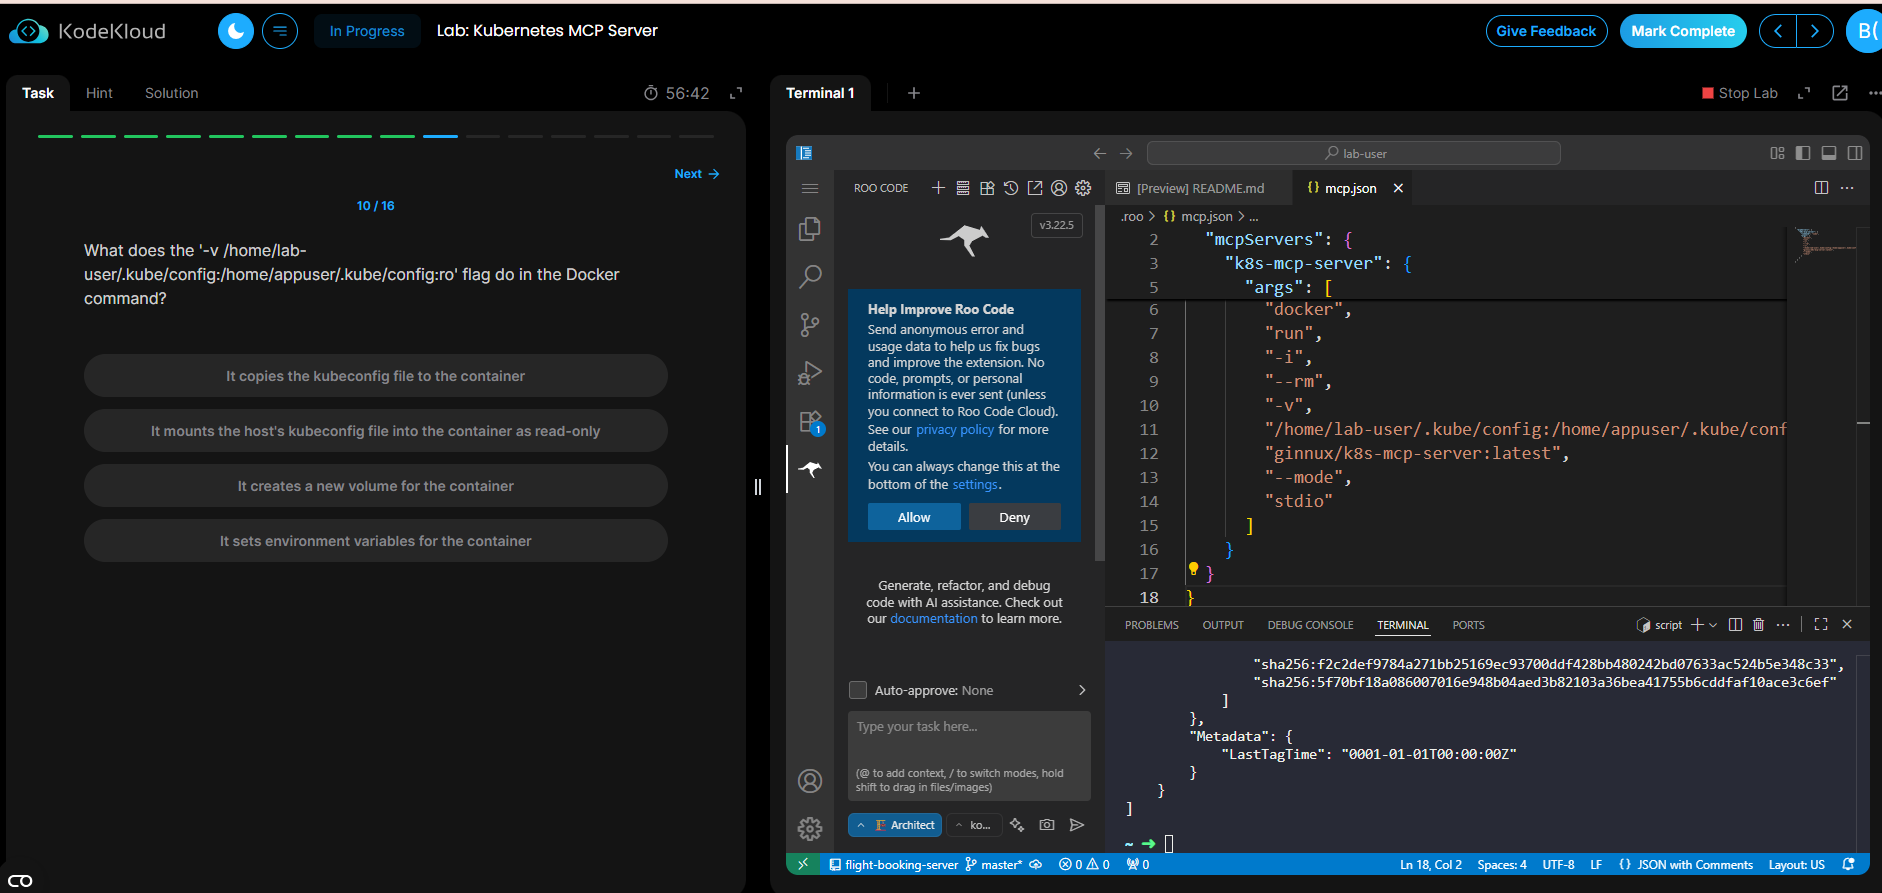Toggle primary side bar layout

1803,153
